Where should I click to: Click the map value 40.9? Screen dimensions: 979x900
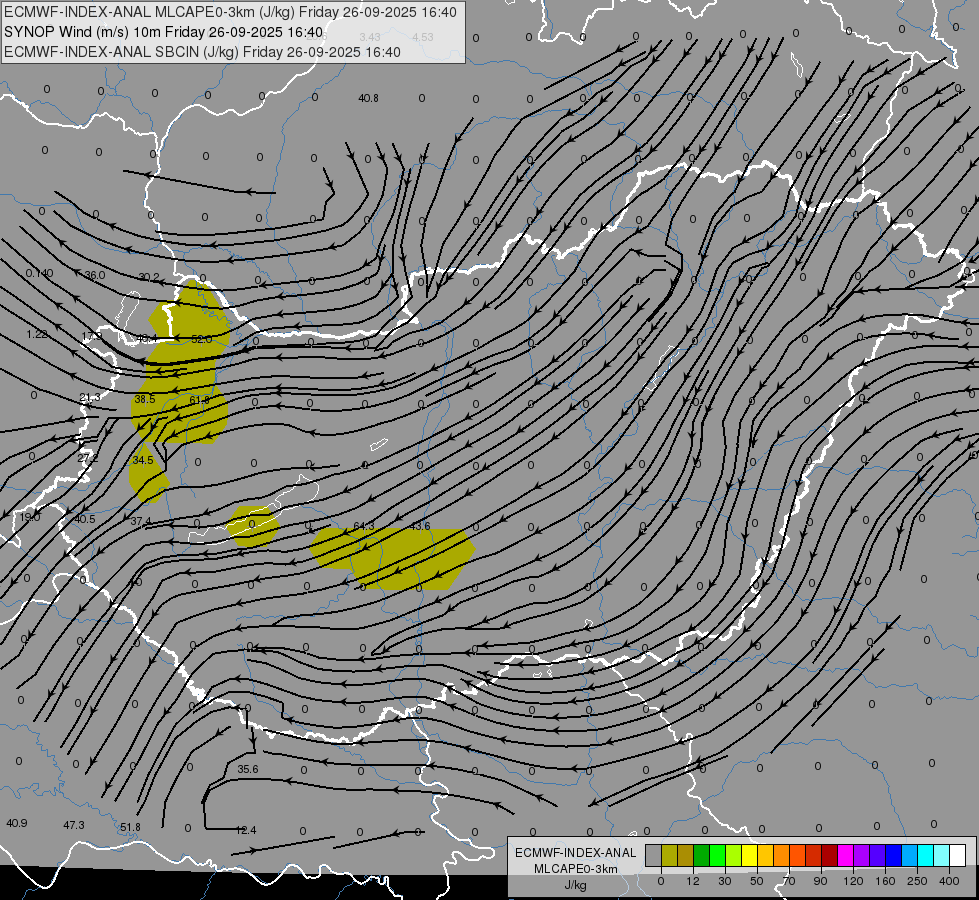tap(17, 823)
